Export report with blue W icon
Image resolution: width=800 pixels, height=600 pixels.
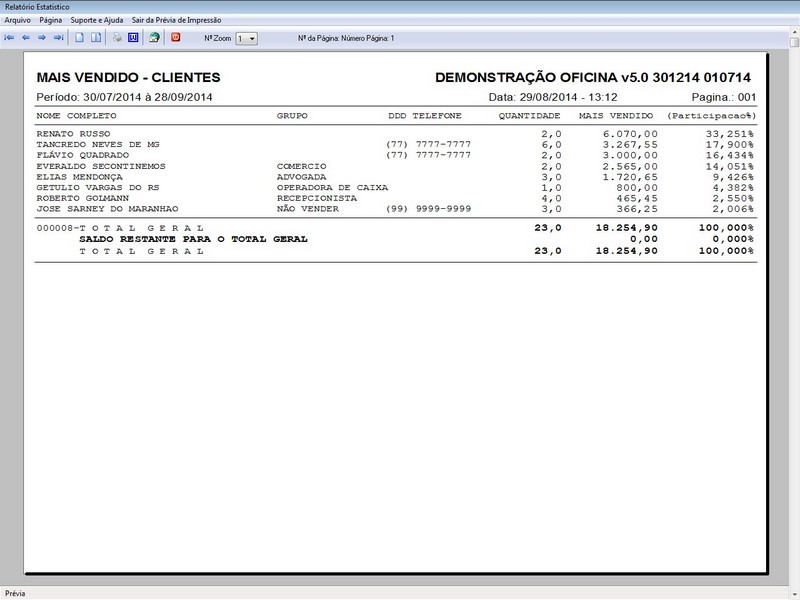click(x=133, y=38)
